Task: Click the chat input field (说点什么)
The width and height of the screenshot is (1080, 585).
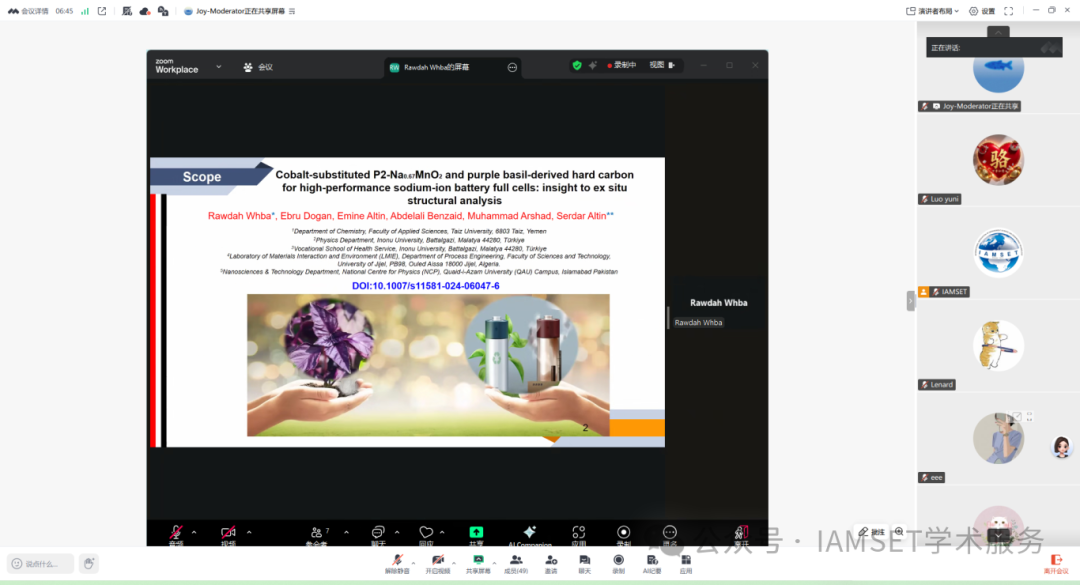Action: tap(40, 563)
